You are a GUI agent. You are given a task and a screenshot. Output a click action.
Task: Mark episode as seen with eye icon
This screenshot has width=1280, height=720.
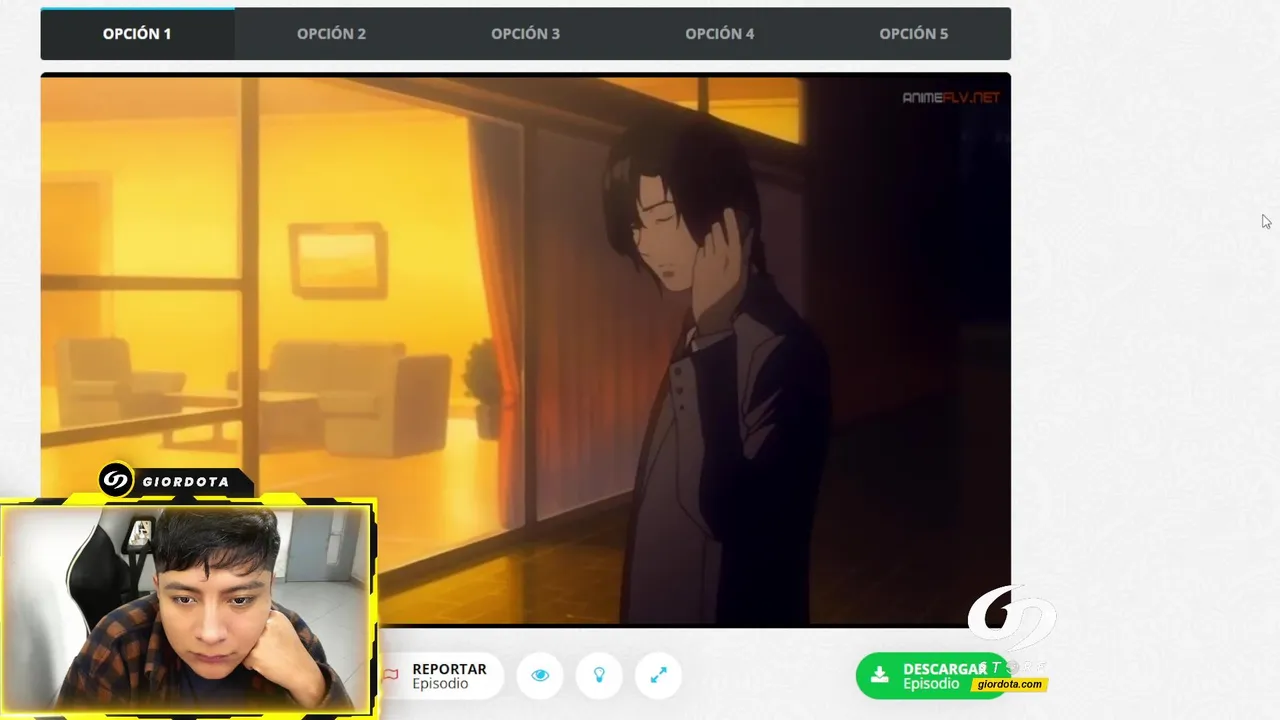[x=540, y=676]
